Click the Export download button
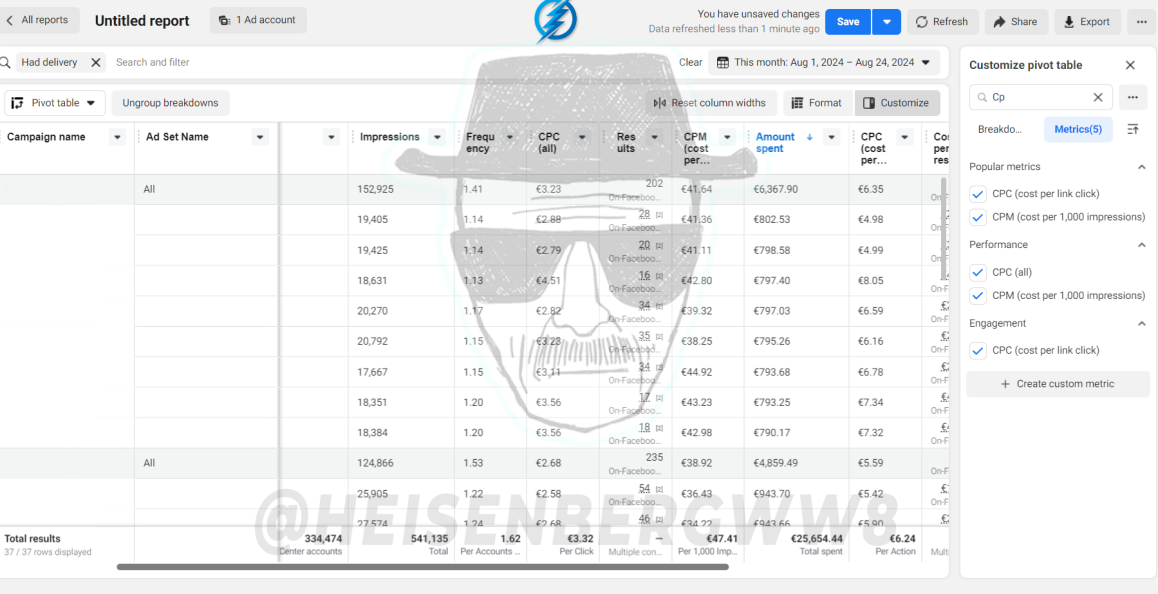This screenshot has height=594, width=1158. (1087, 21)
